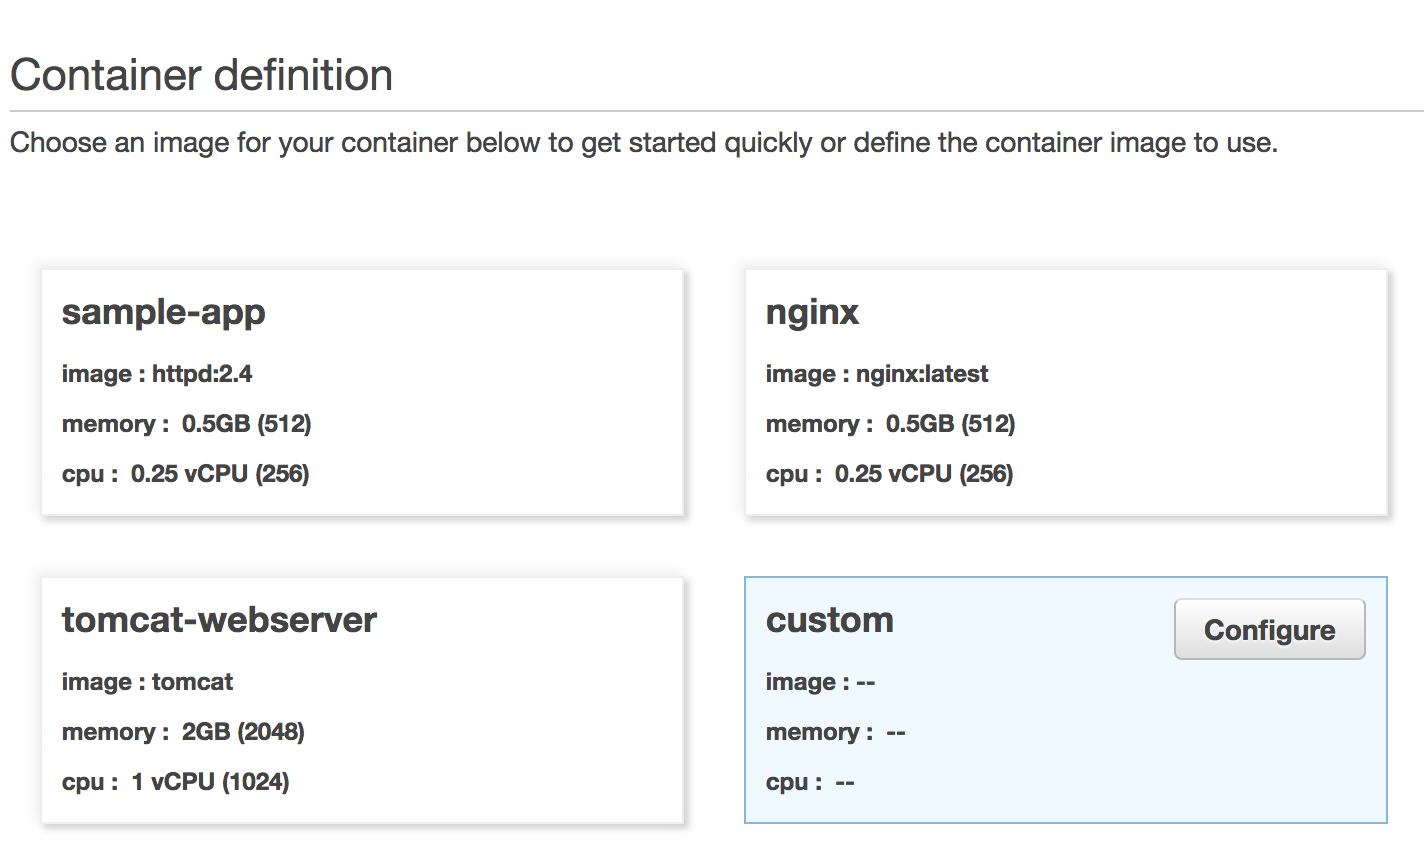Click the httpd:2.4 image line
Screen dimensions: 1424x850
(x=157, y=374)
